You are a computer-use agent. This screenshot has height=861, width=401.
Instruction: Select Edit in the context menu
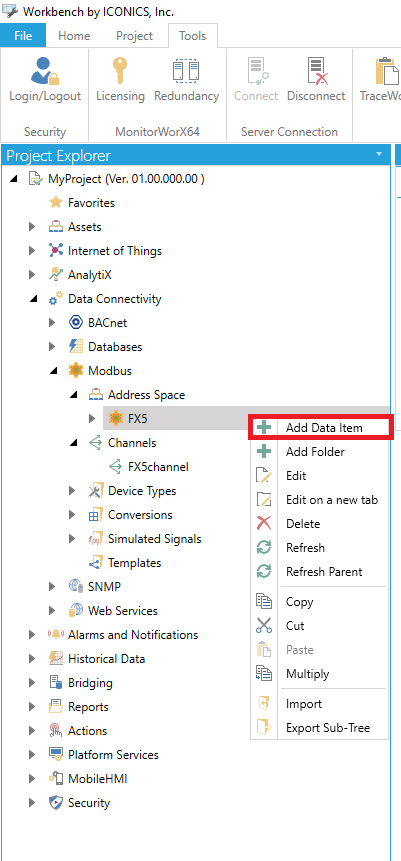[320, 476]
